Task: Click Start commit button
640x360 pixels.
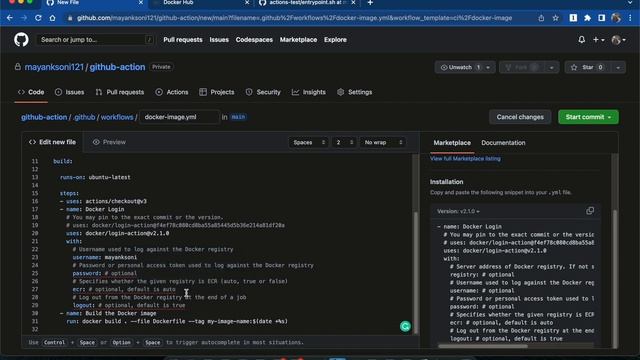Action: pyautogui.click(x=588, y=117)
